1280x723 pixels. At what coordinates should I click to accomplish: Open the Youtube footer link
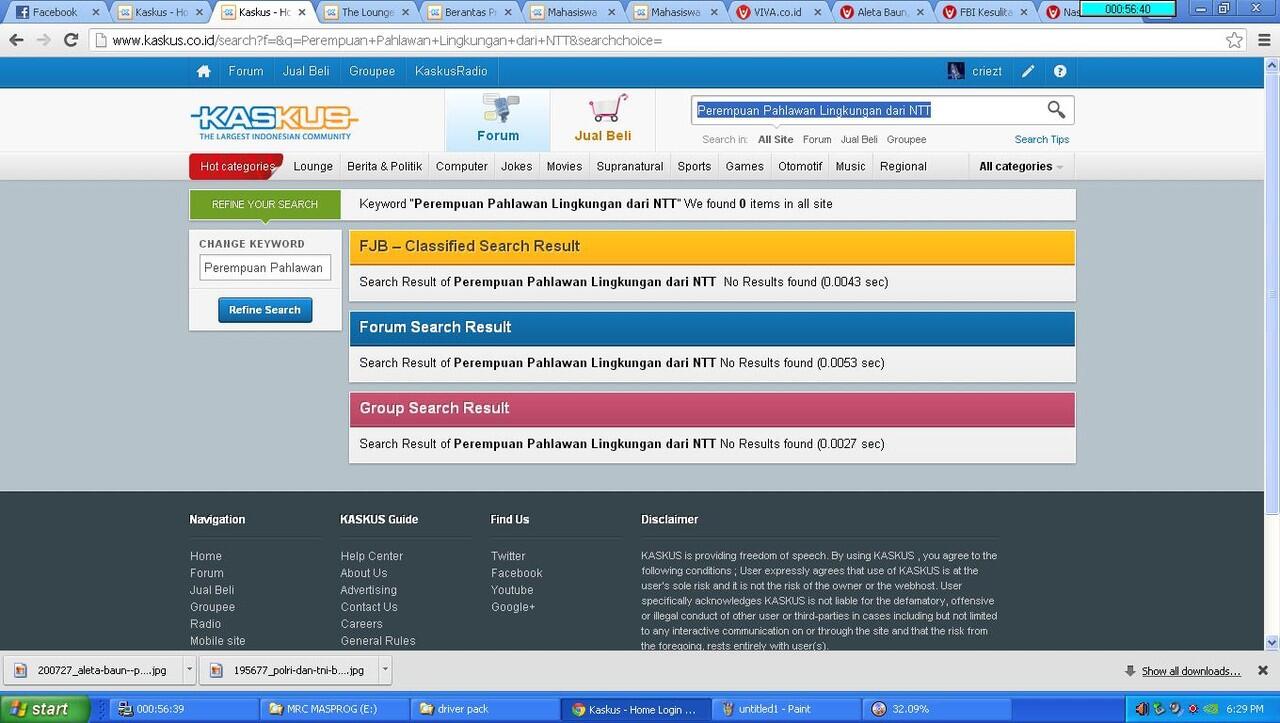tap(512, 590)
